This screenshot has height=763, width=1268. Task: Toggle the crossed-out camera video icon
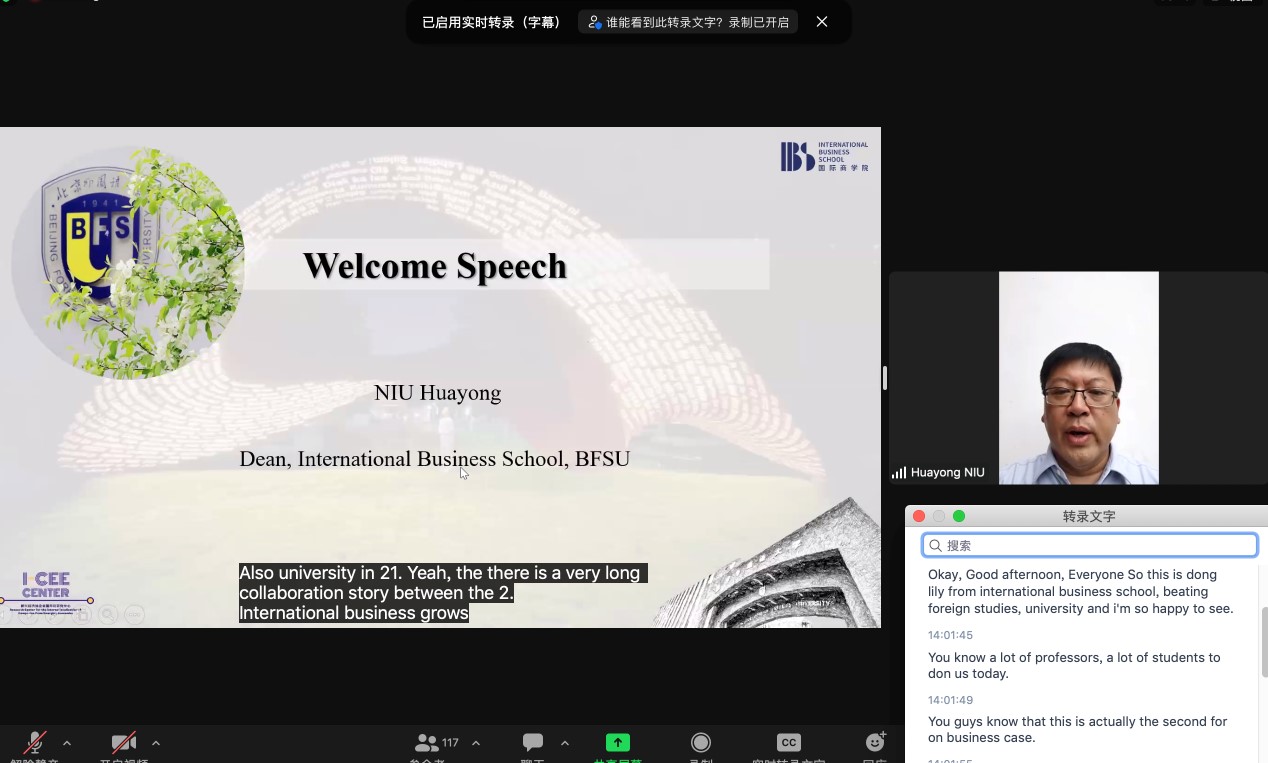tap(124, 743)
